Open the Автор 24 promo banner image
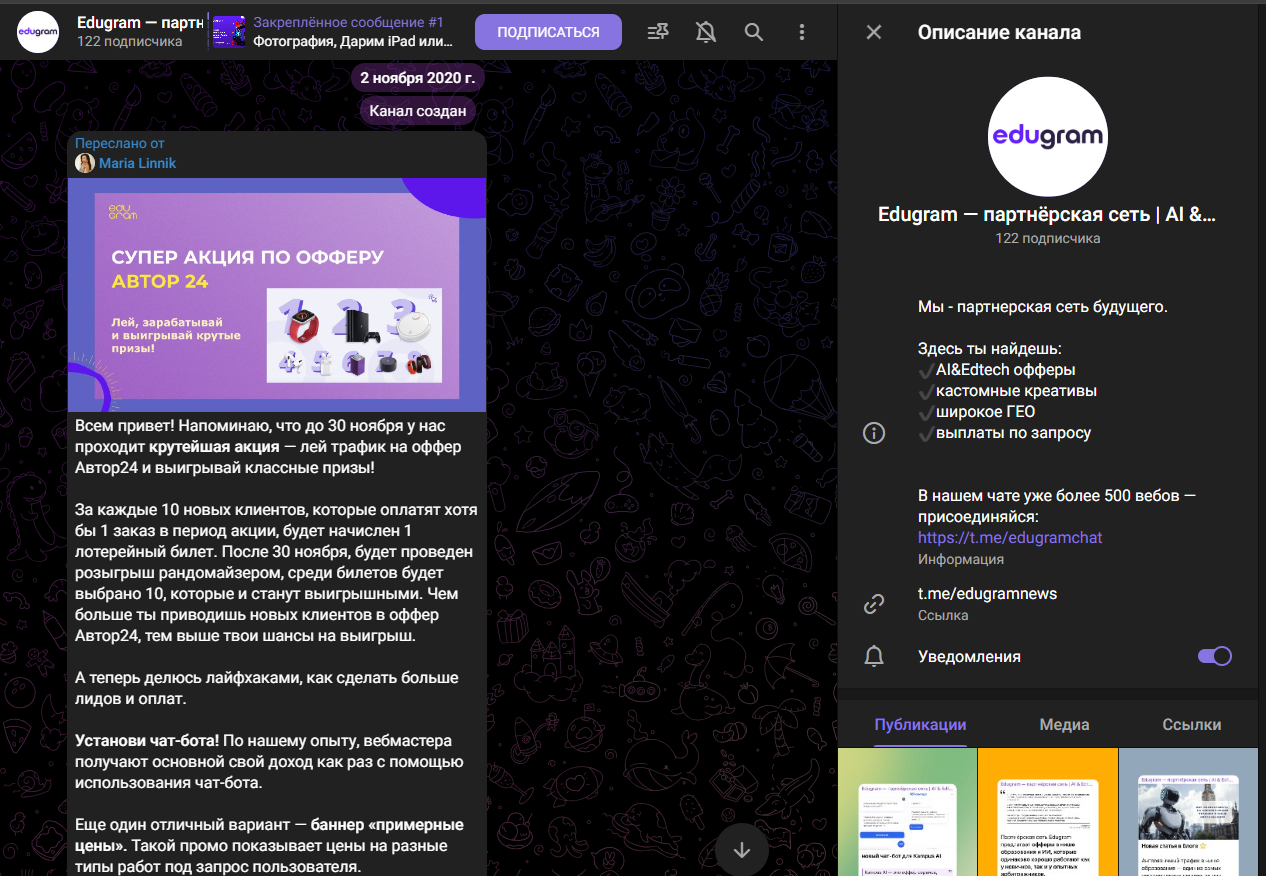The height and width of the screenshot is (876, 1266). pos(277,295)
